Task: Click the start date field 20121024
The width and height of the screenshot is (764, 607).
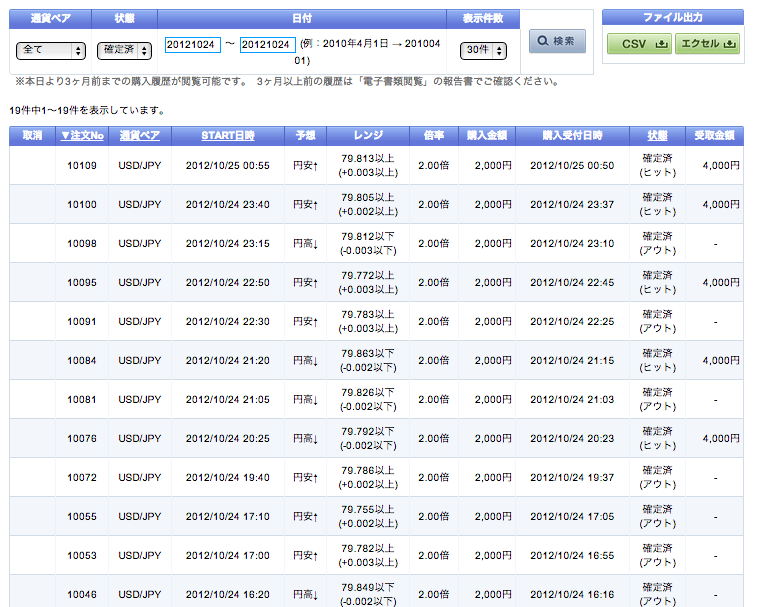Action: tap(192, 45)
